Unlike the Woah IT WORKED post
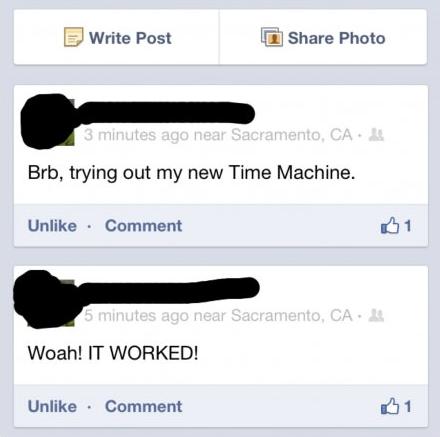The image size is (440, 437). click(x=52, y=406)
